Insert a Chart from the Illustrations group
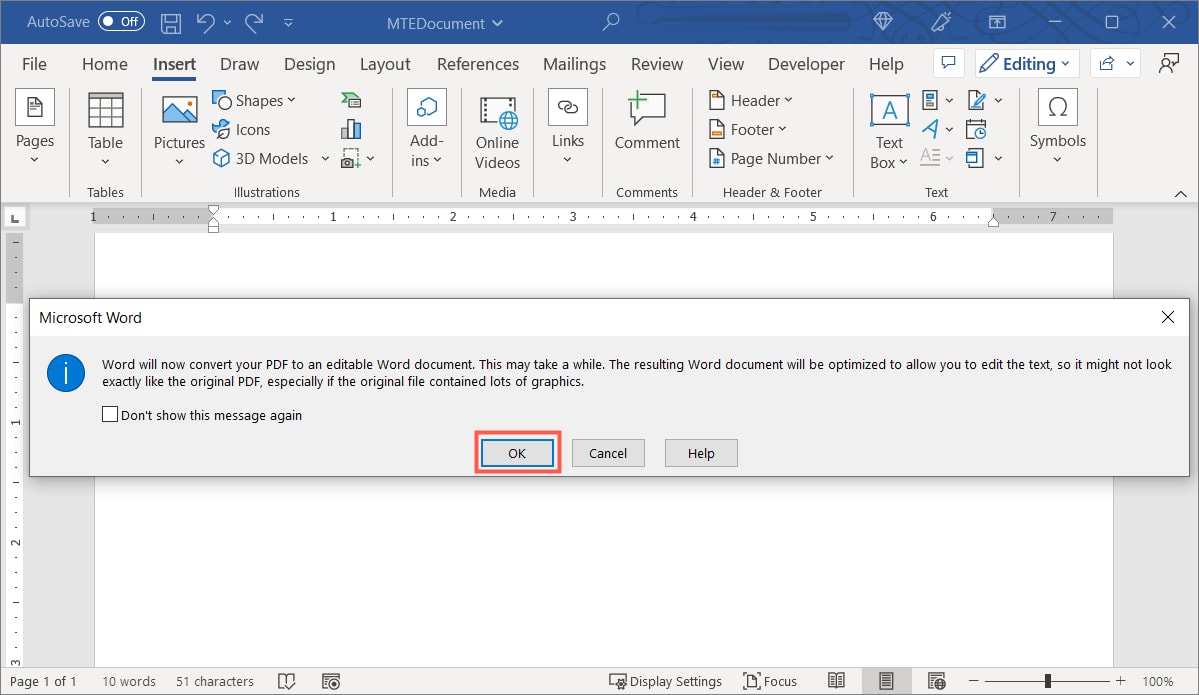1199x695 pixels. point(350,128)
